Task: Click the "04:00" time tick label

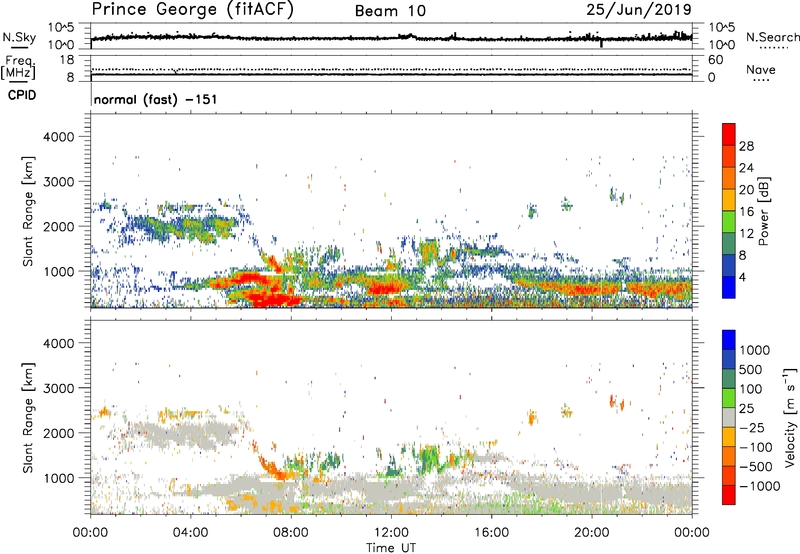Action: click(190, 533)
